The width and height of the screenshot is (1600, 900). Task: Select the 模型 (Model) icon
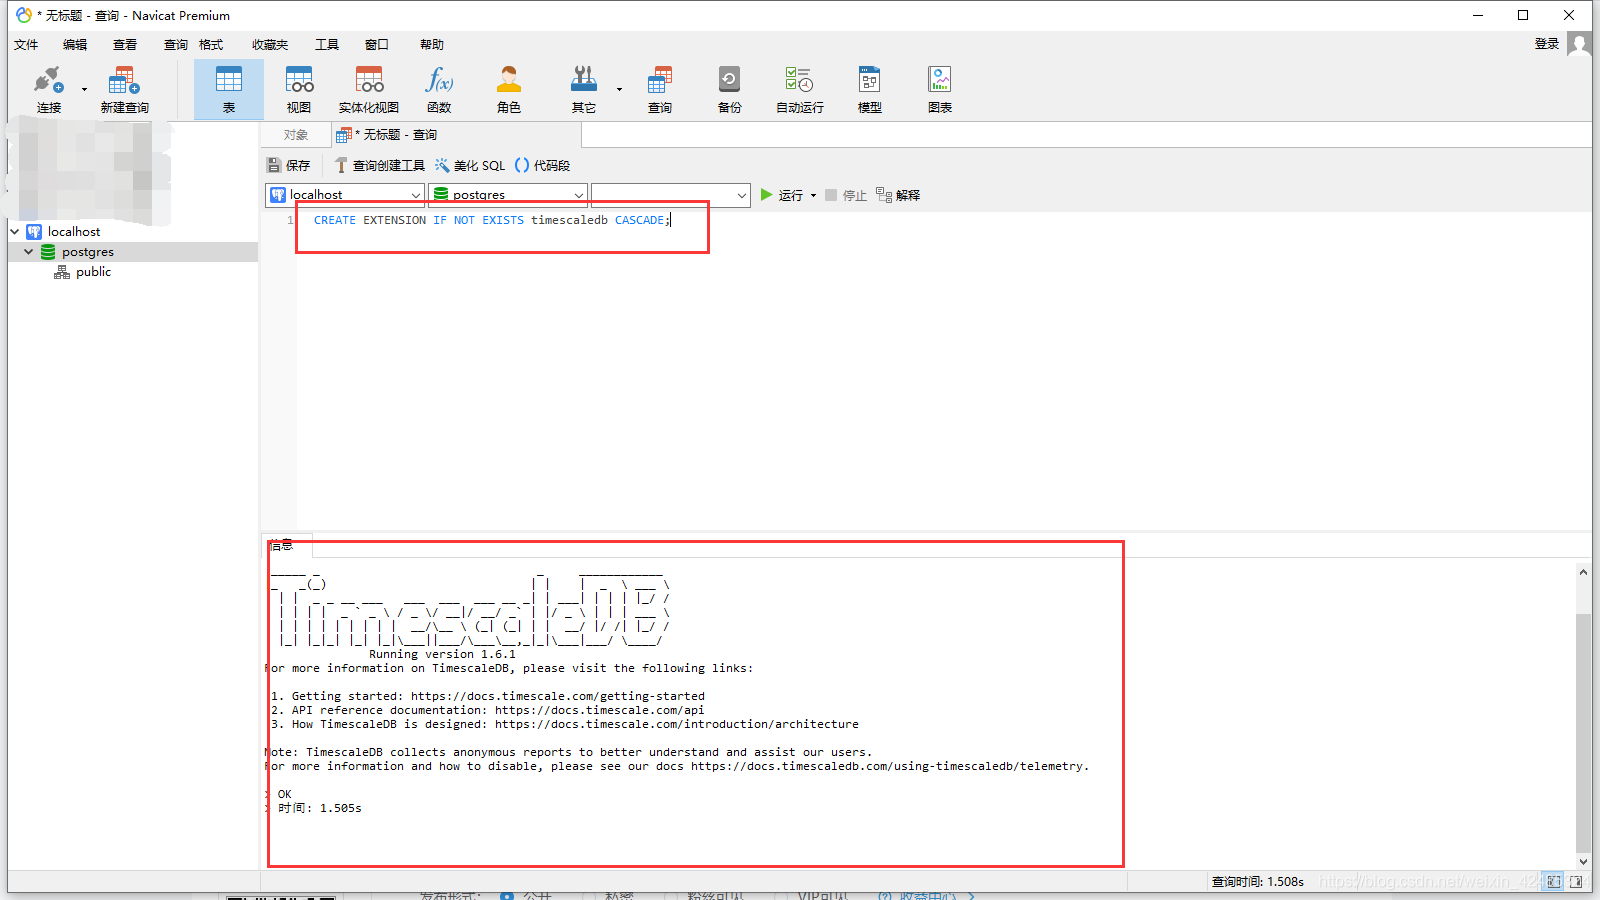868,88
